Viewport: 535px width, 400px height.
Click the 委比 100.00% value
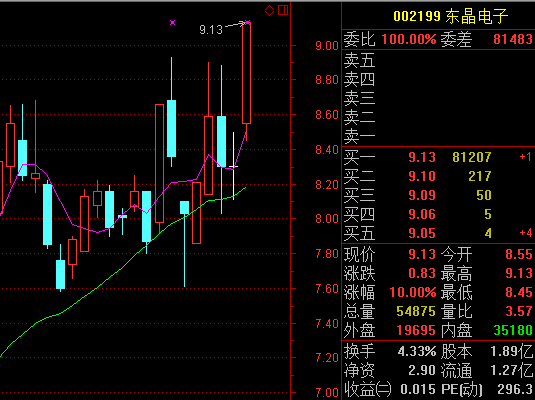click(x=409, y=39)
